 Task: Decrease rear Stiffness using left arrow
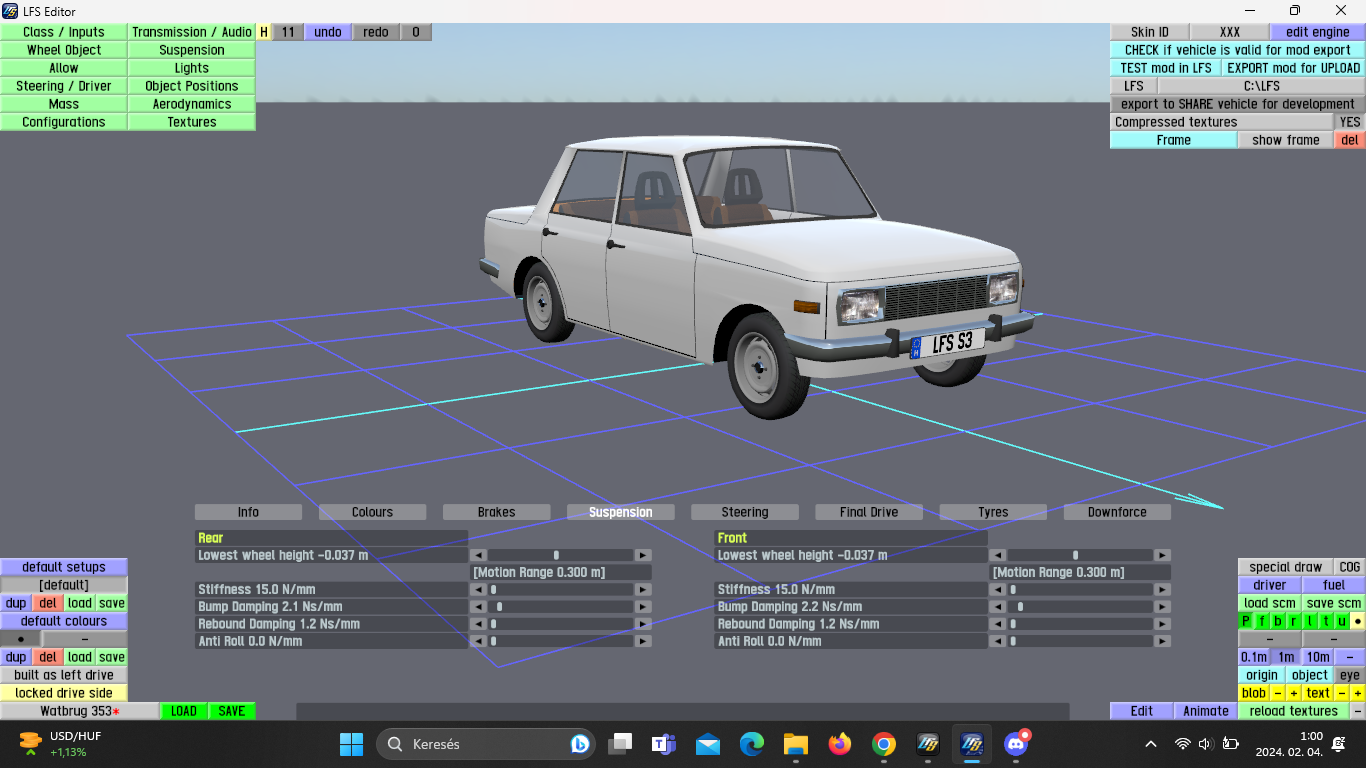[x=479, y=590]
